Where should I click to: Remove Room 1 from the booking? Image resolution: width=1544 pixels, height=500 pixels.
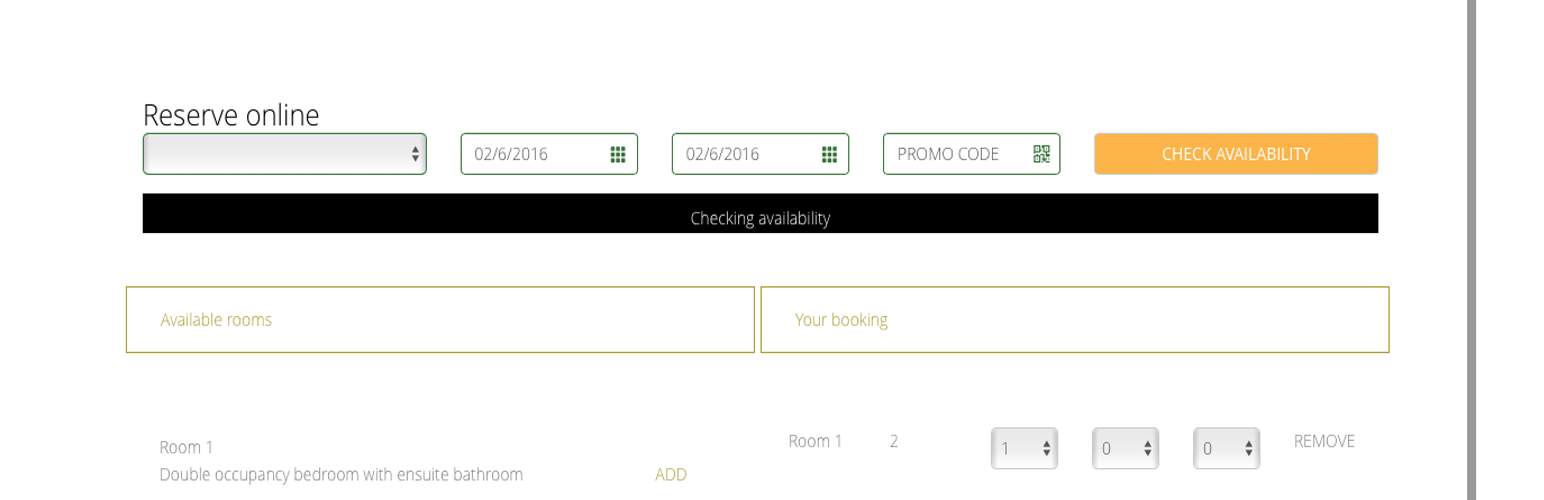pyautogui.click(x=1324, y=441)
